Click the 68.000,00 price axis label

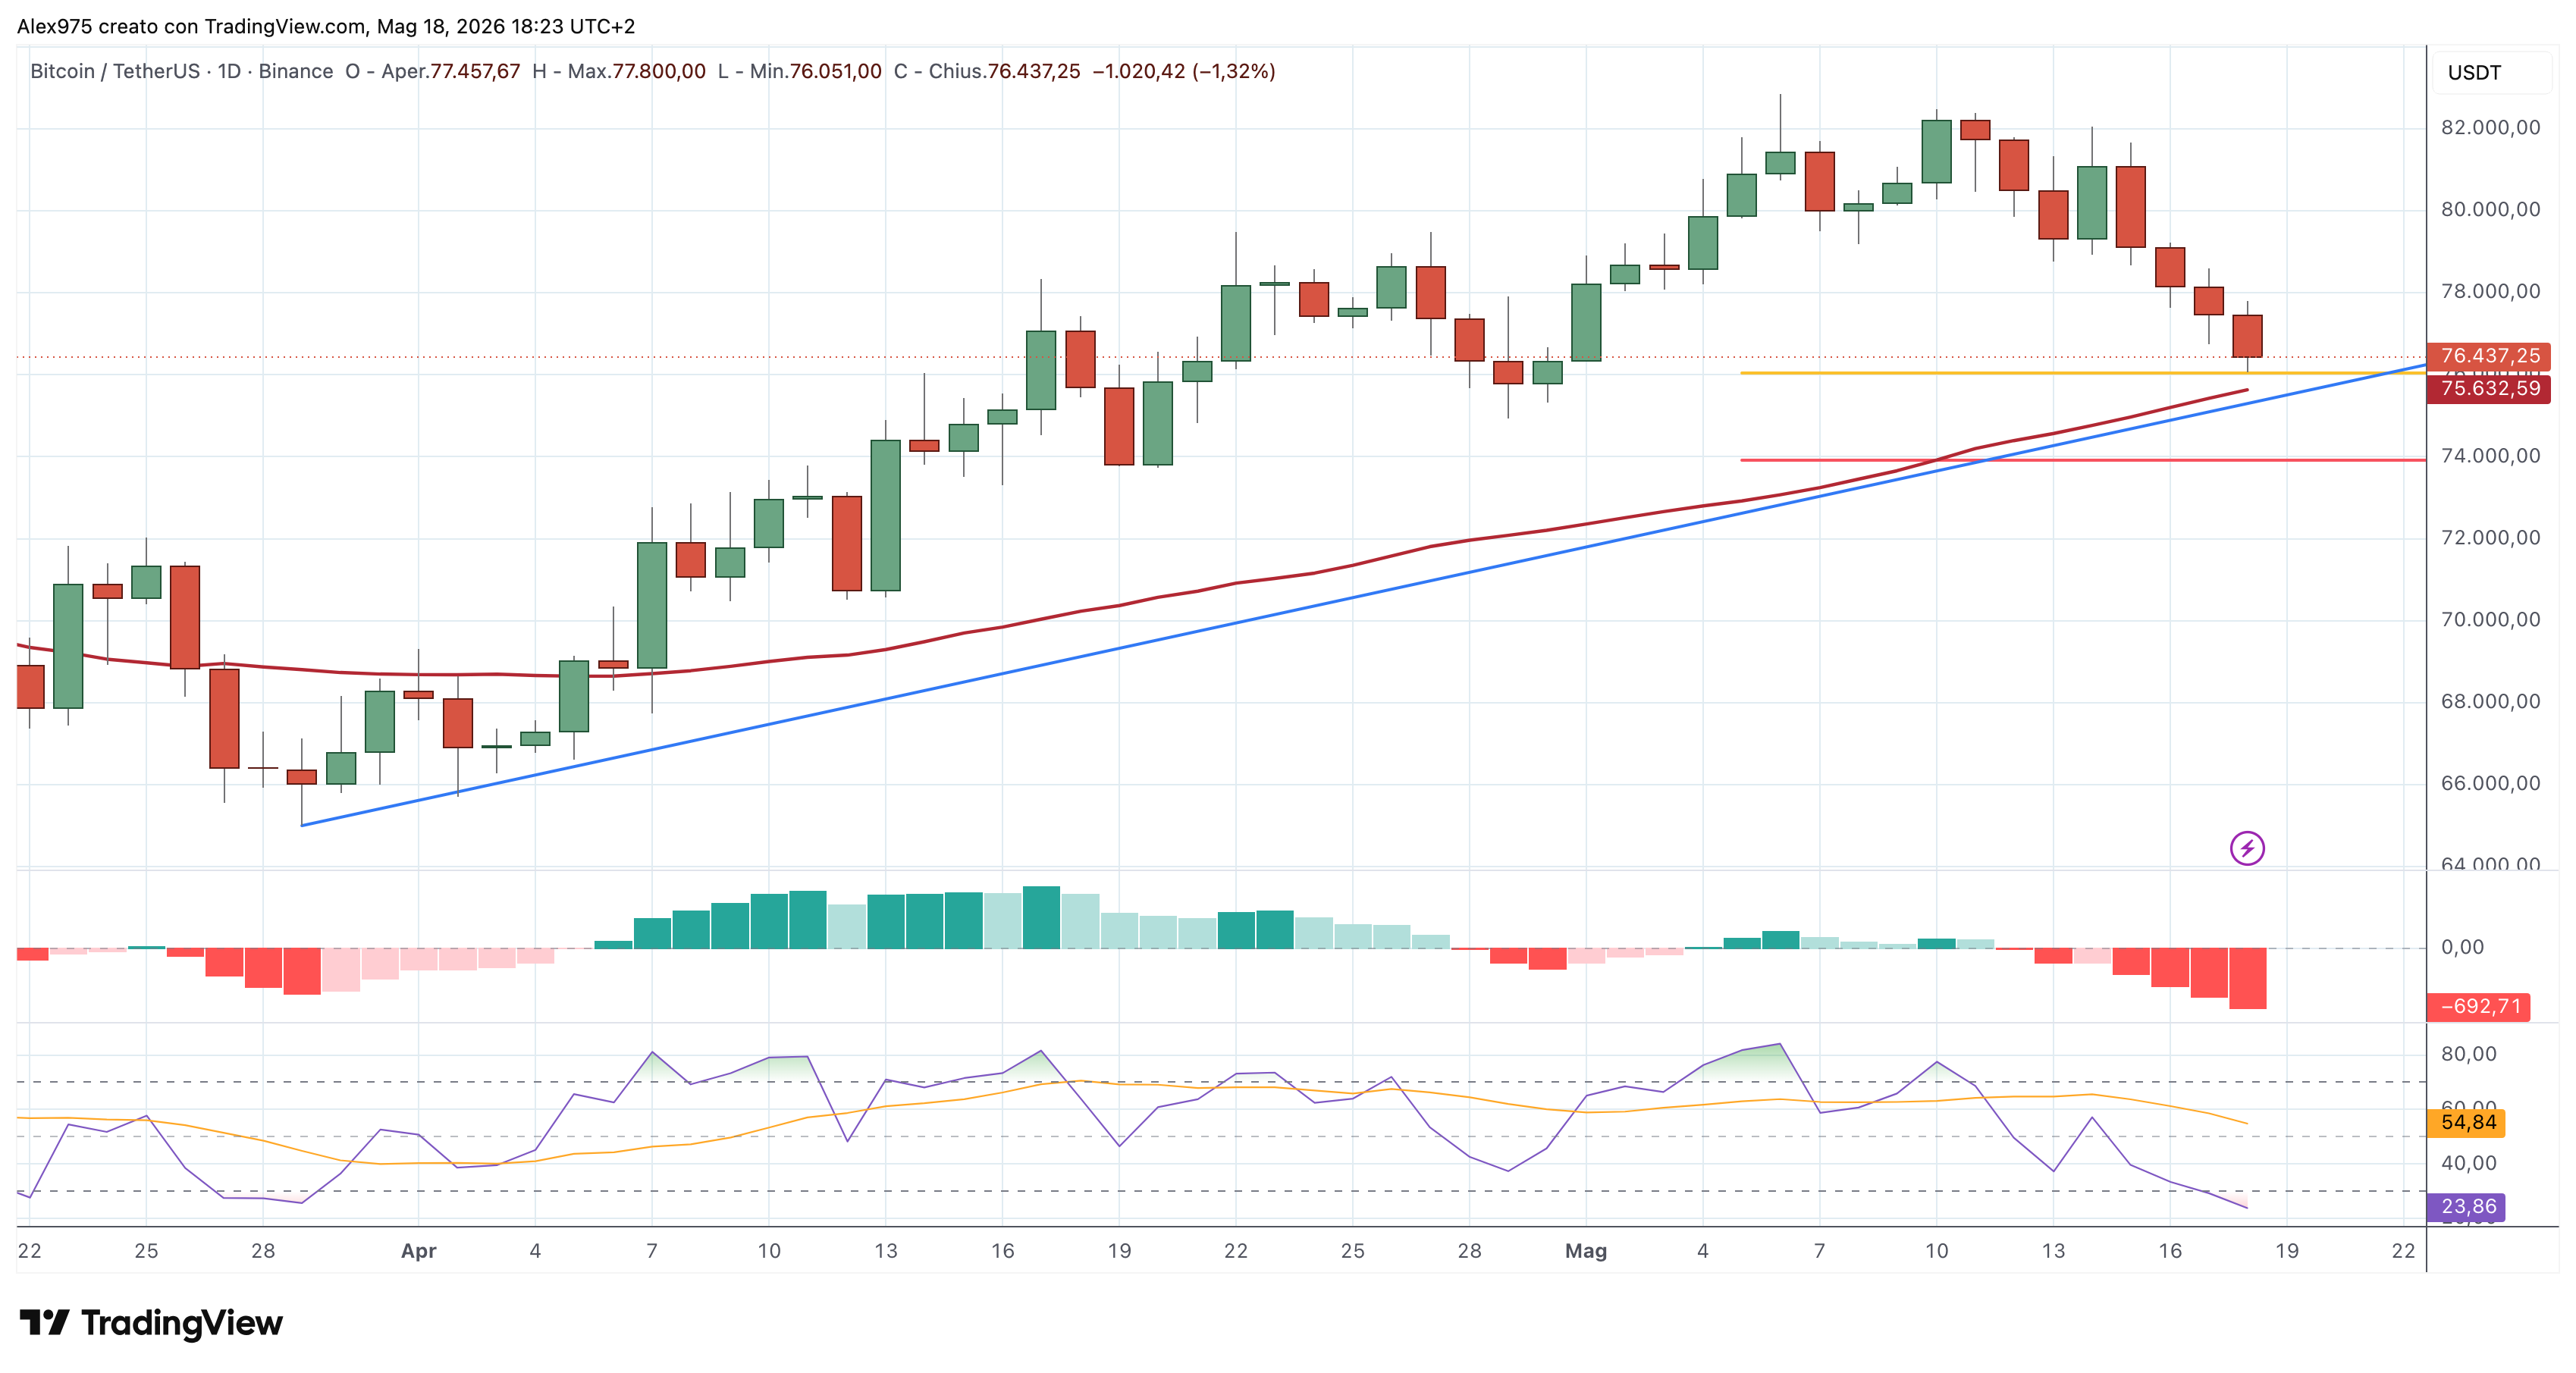pyautogui.click(x=2490, y=701)
